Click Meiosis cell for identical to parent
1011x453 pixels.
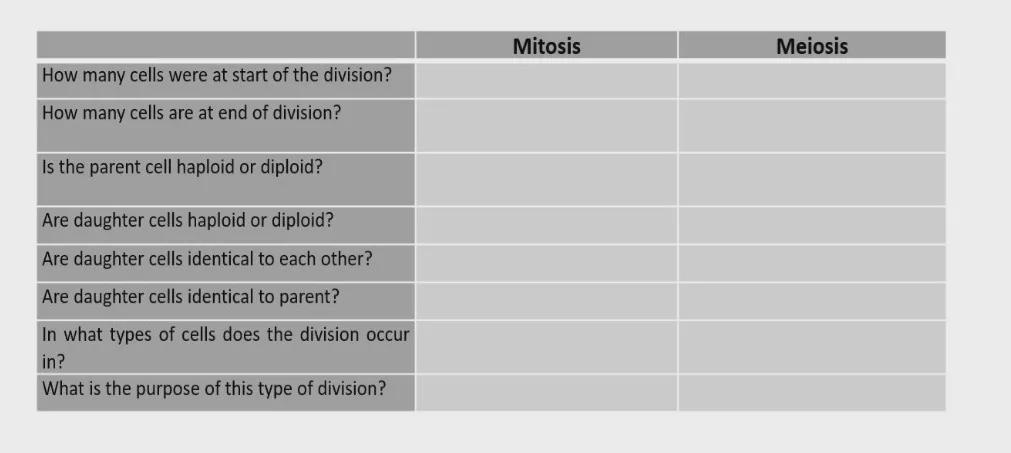pos(811,301)
